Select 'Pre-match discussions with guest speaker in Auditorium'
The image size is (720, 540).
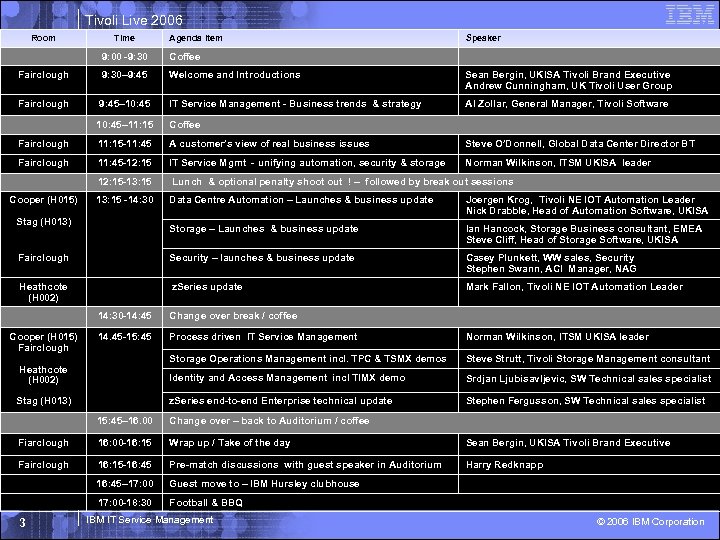[305, 465]
